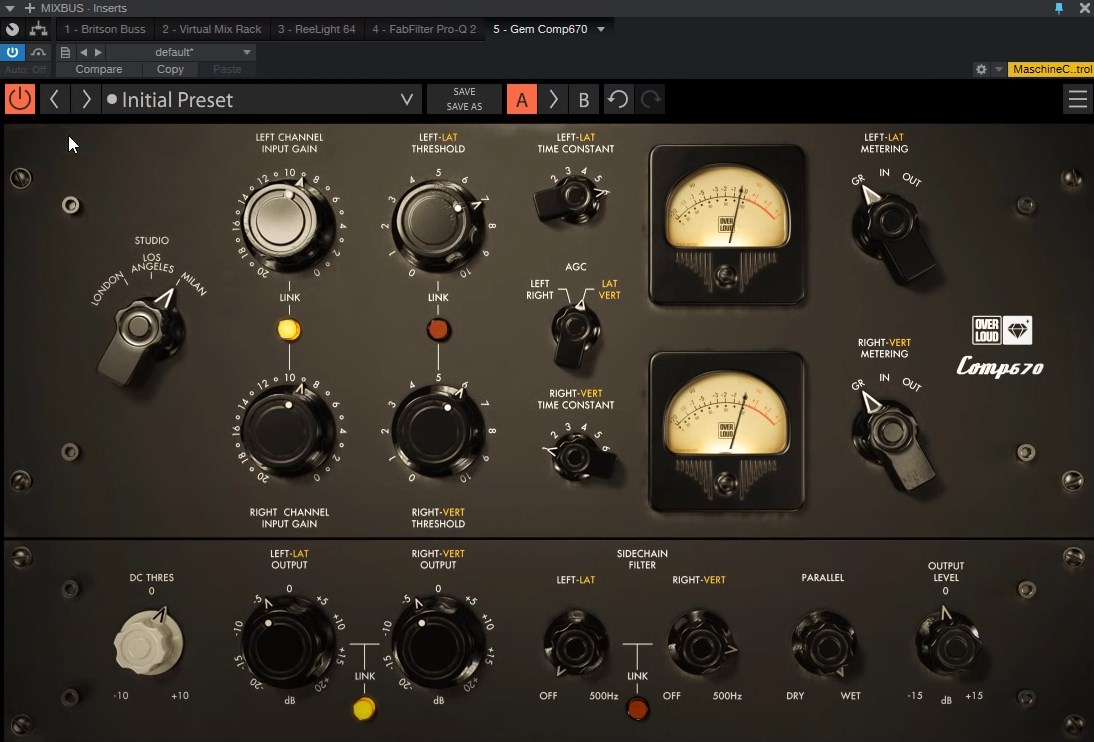The width and height of the screenshot is (1094, 742).
Task: Go to the previous preset arrow
Action: tap(54, 99)
